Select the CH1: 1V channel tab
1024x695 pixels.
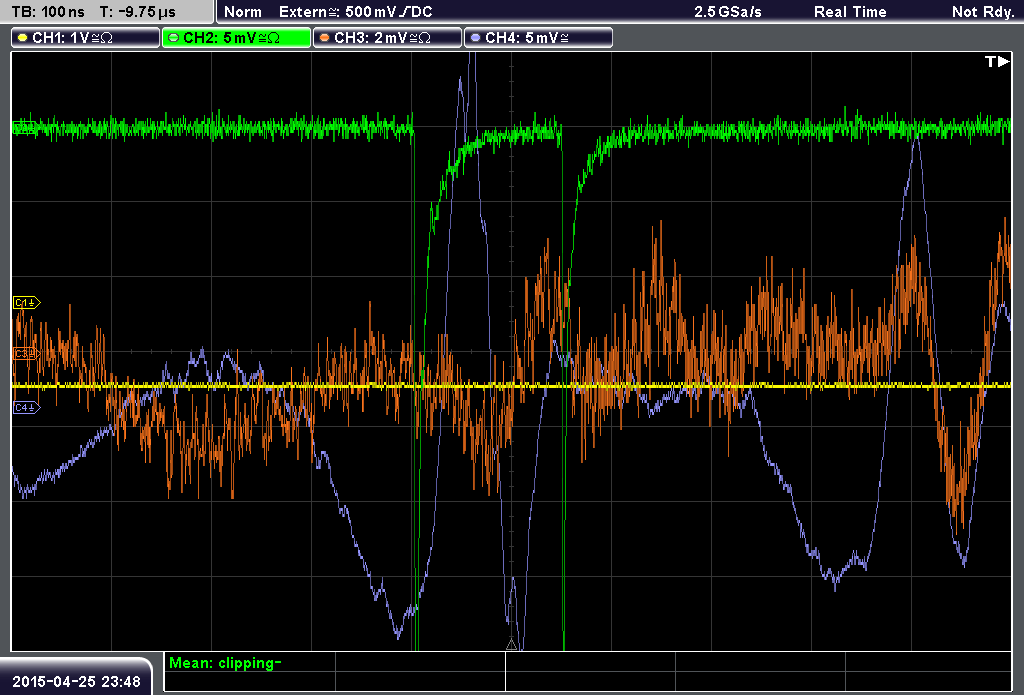point(86,38)
